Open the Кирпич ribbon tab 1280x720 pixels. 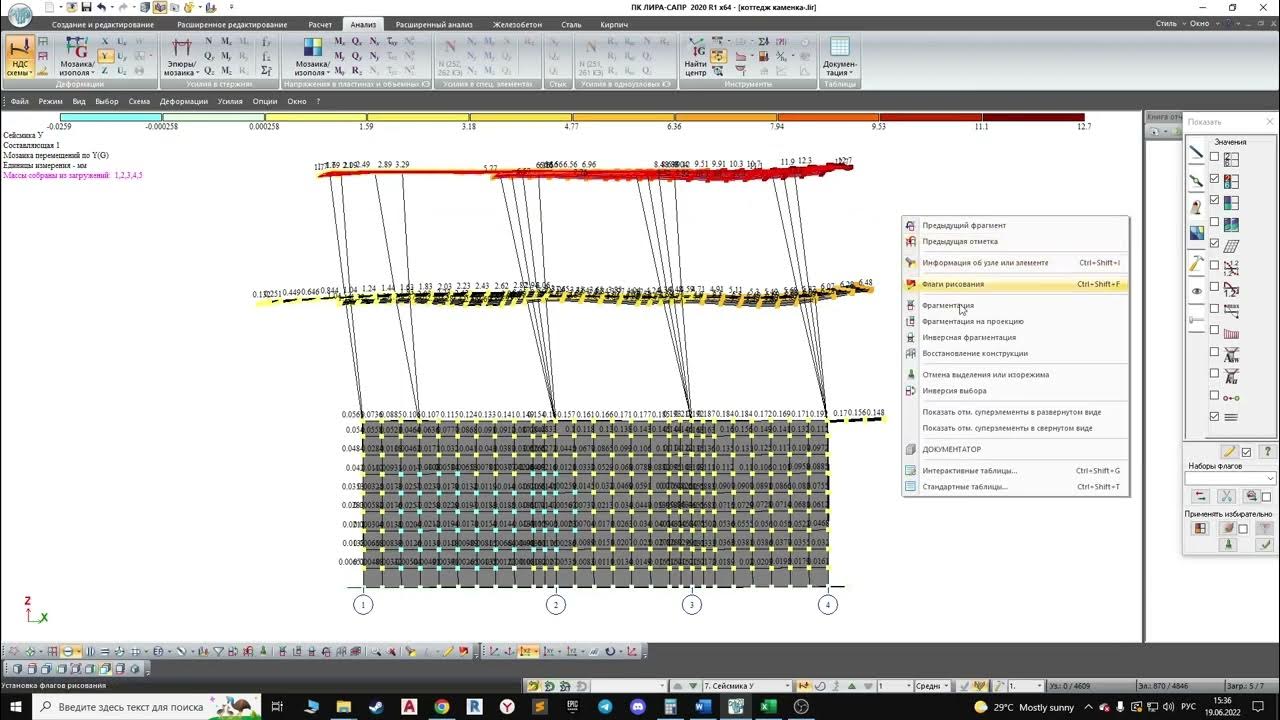(614, 24)
